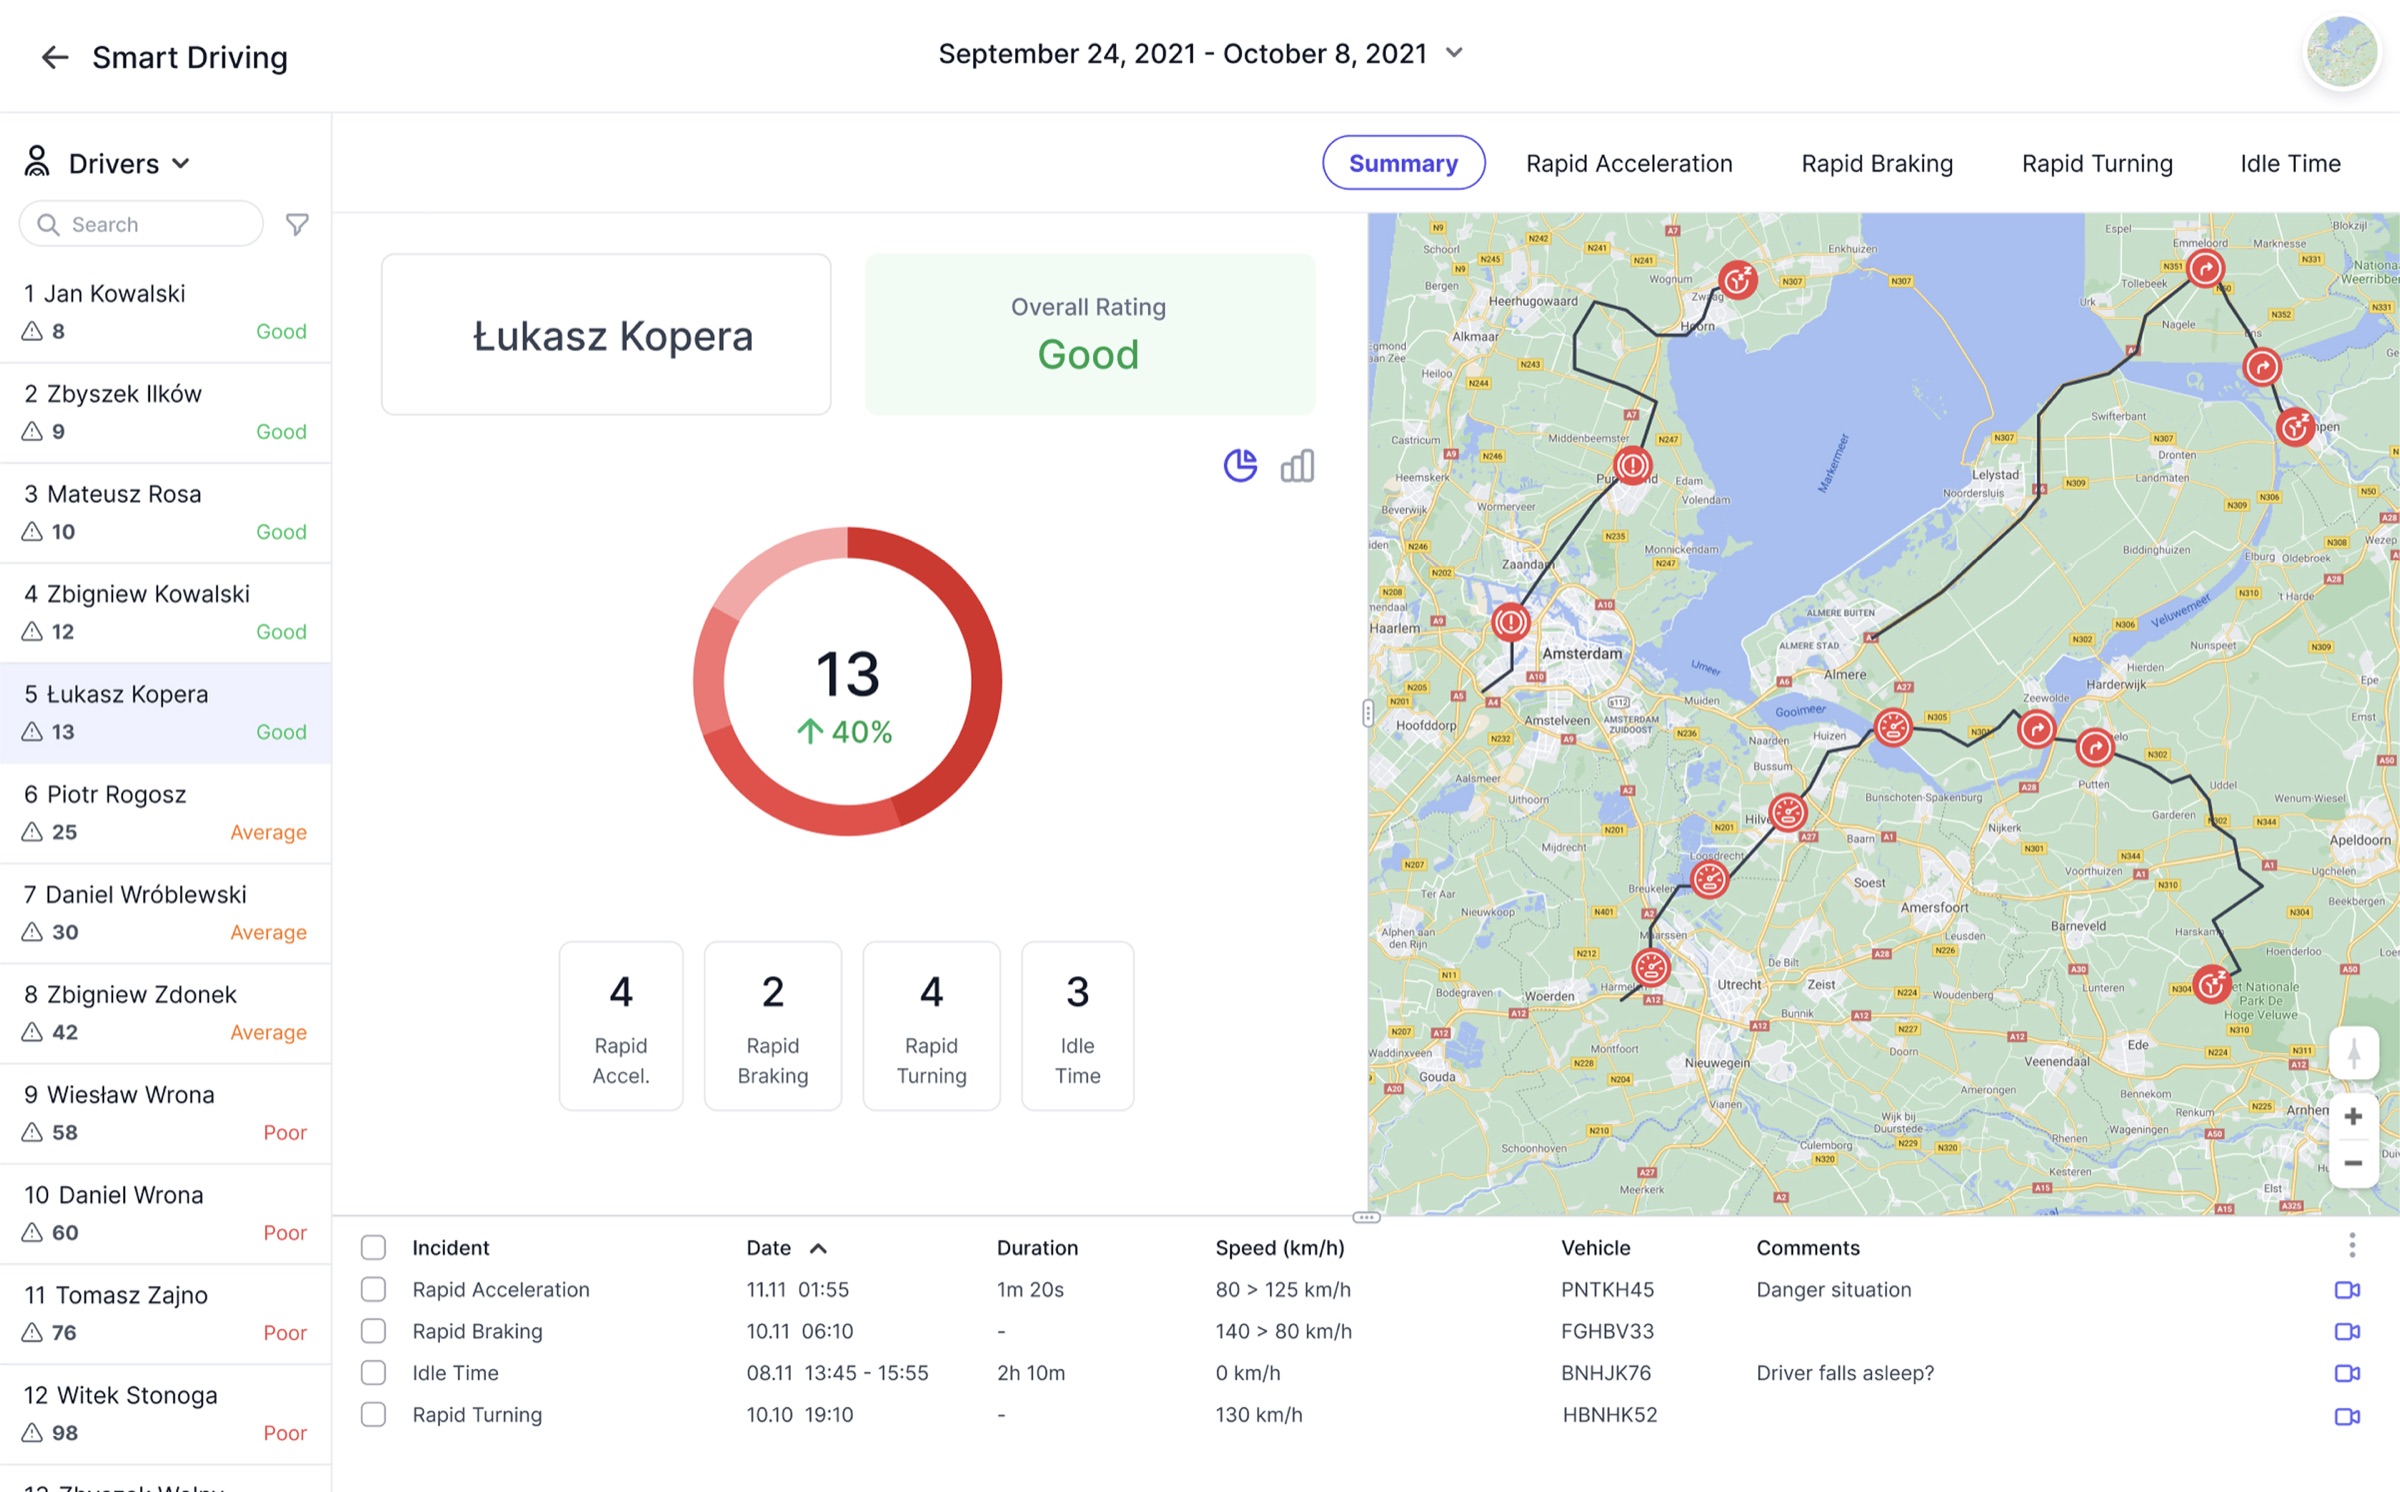Image resolution: width=2400 pixels, height=1492 pixels.
Task: Click the Drivers person icon
Action: [36, 162]
